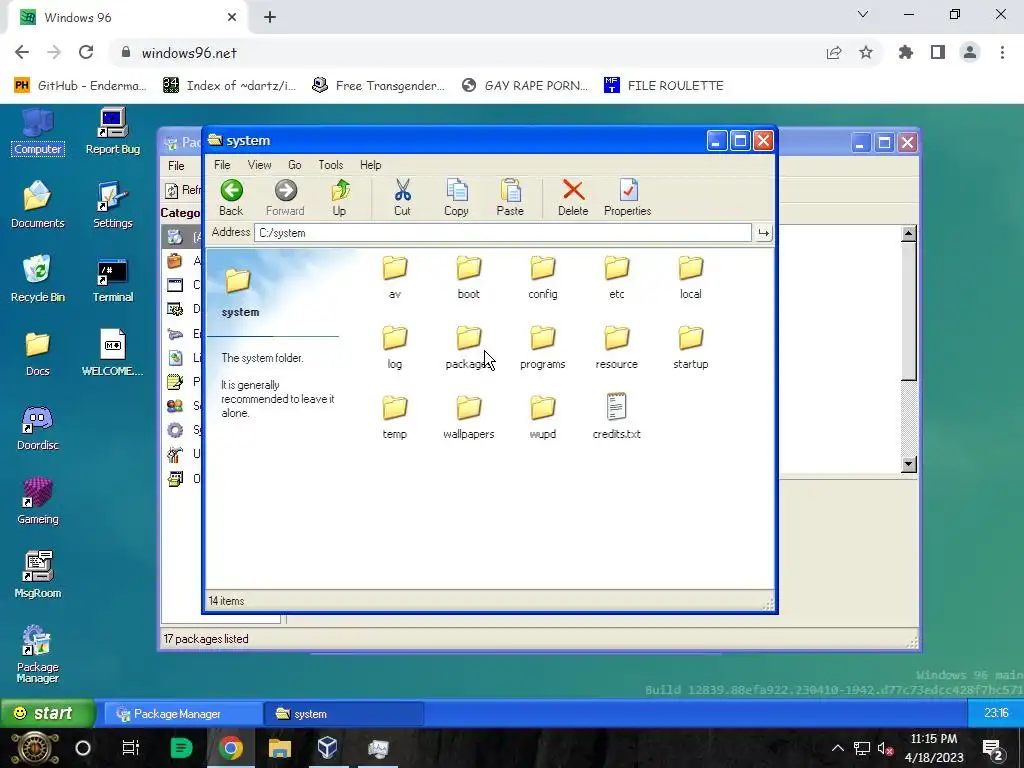
Task: Select the etc folder
Action: click(616, 277)
